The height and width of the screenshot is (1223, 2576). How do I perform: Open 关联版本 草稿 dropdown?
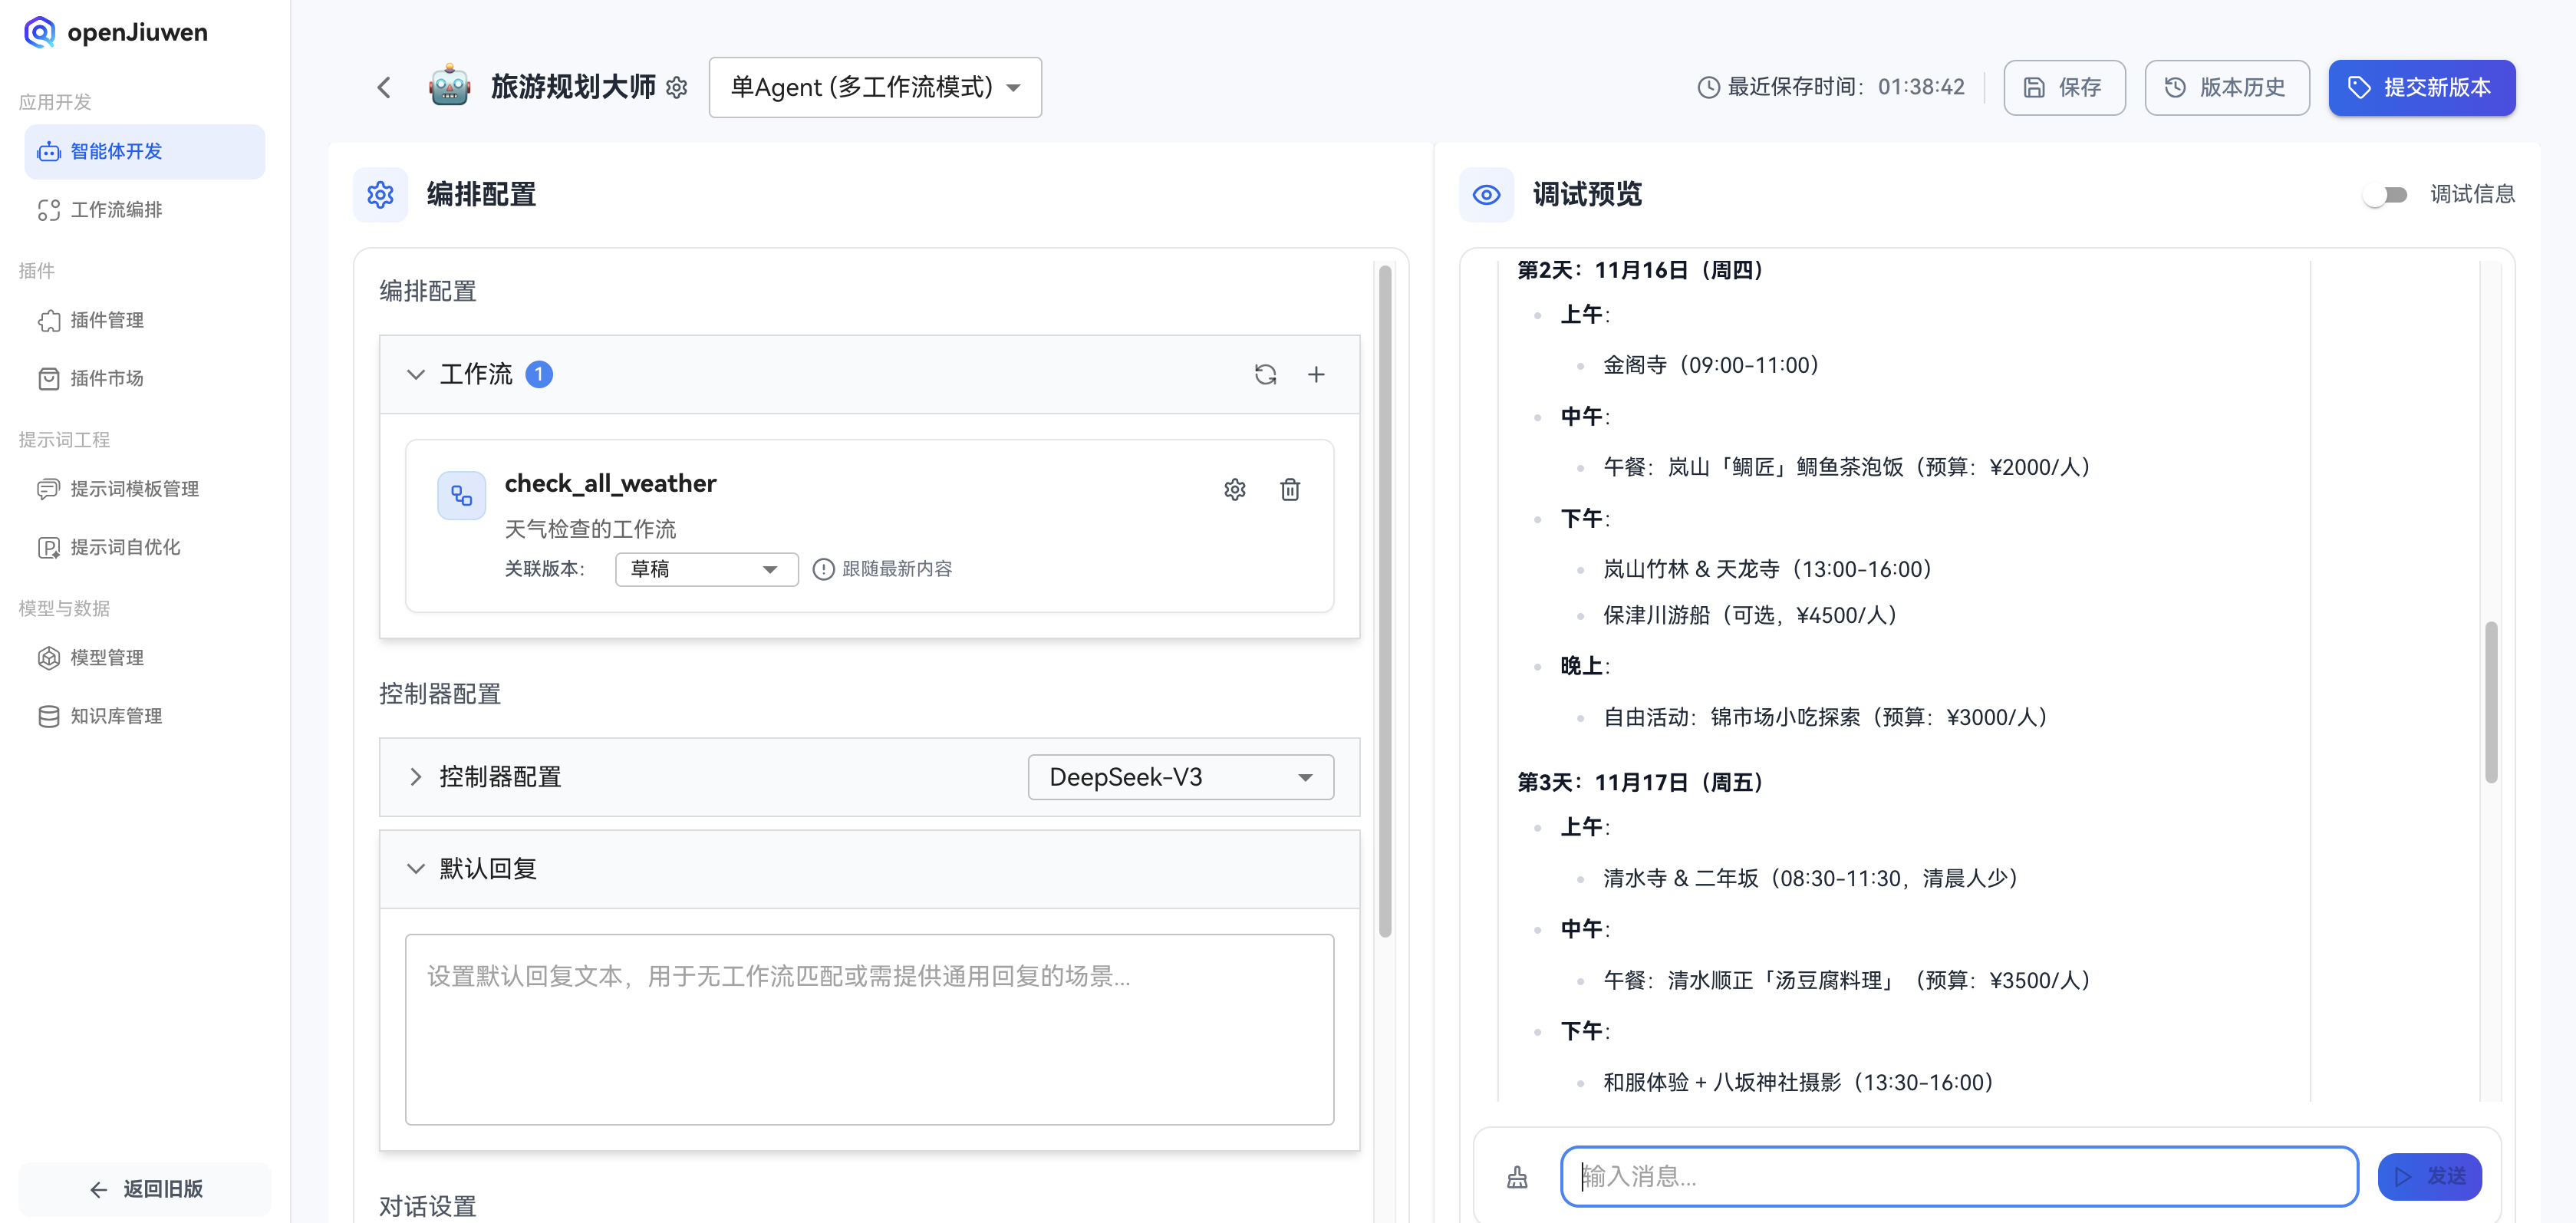[706, 569]
